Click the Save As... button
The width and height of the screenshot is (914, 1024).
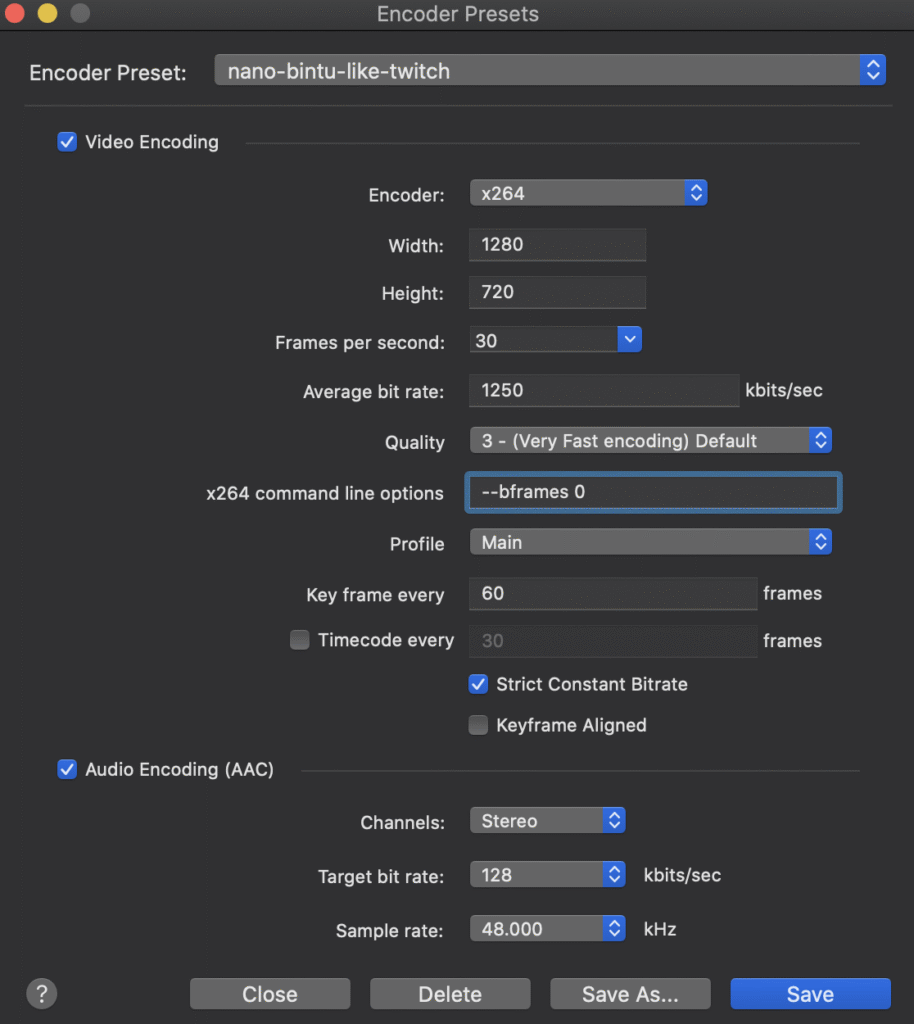coord(630,994)
